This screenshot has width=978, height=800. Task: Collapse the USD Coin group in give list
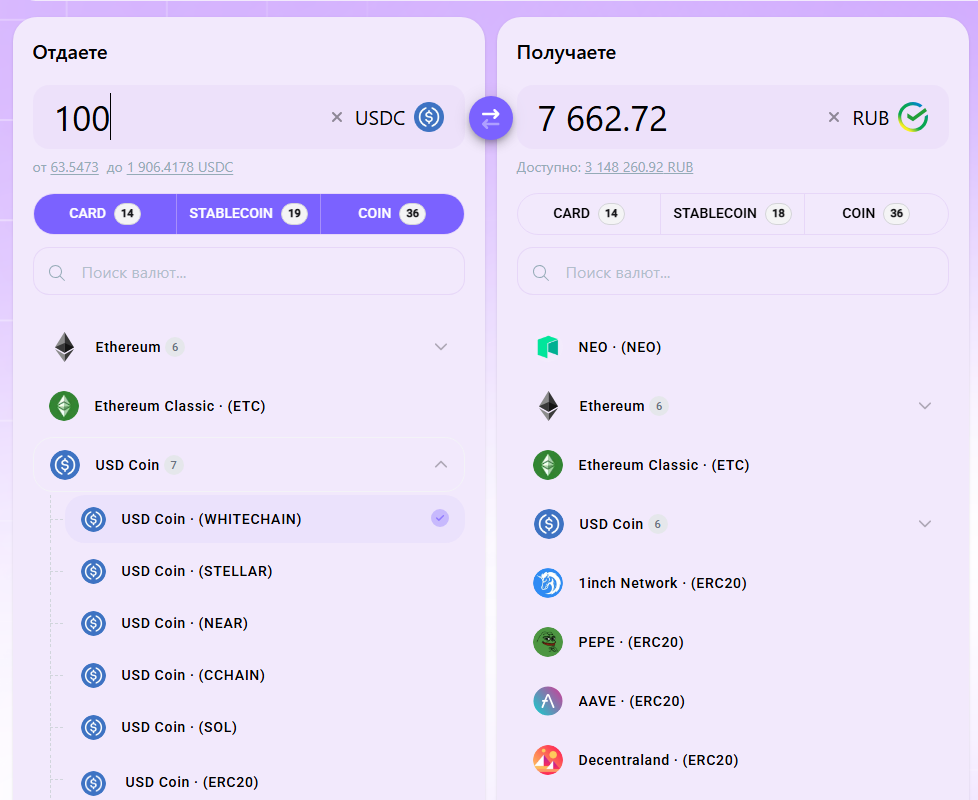441,465
